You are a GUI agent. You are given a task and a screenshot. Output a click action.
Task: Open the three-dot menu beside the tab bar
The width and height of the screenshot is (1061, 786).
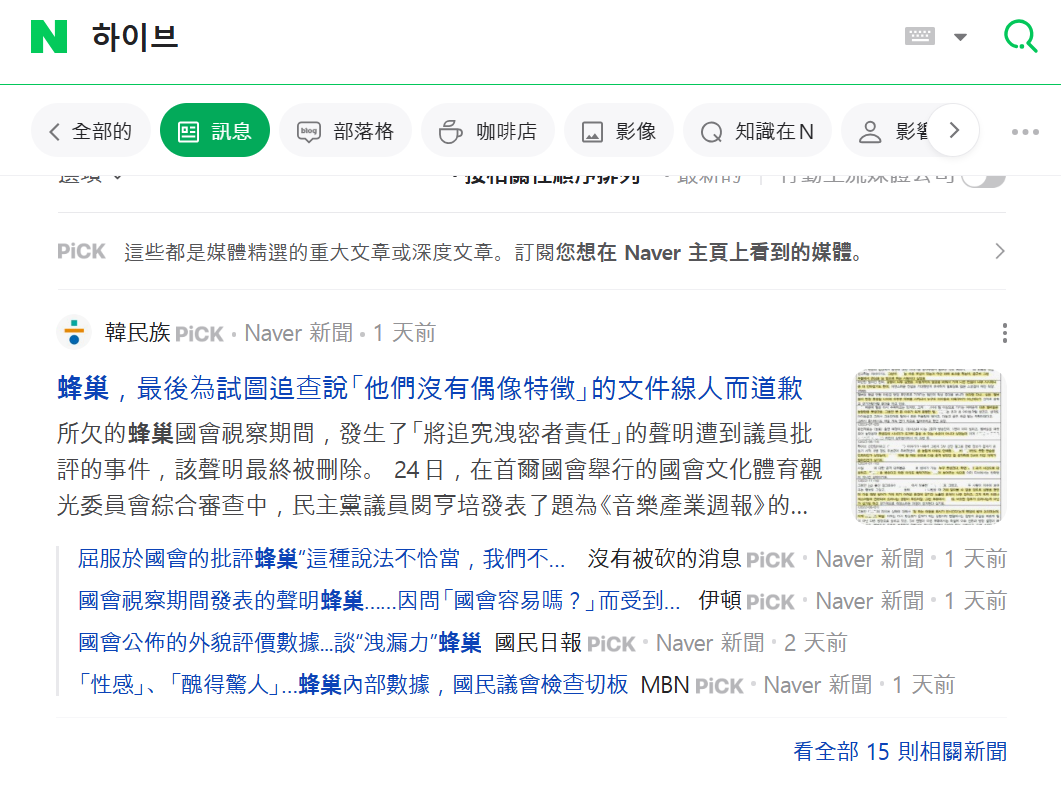coord(1025,132)
